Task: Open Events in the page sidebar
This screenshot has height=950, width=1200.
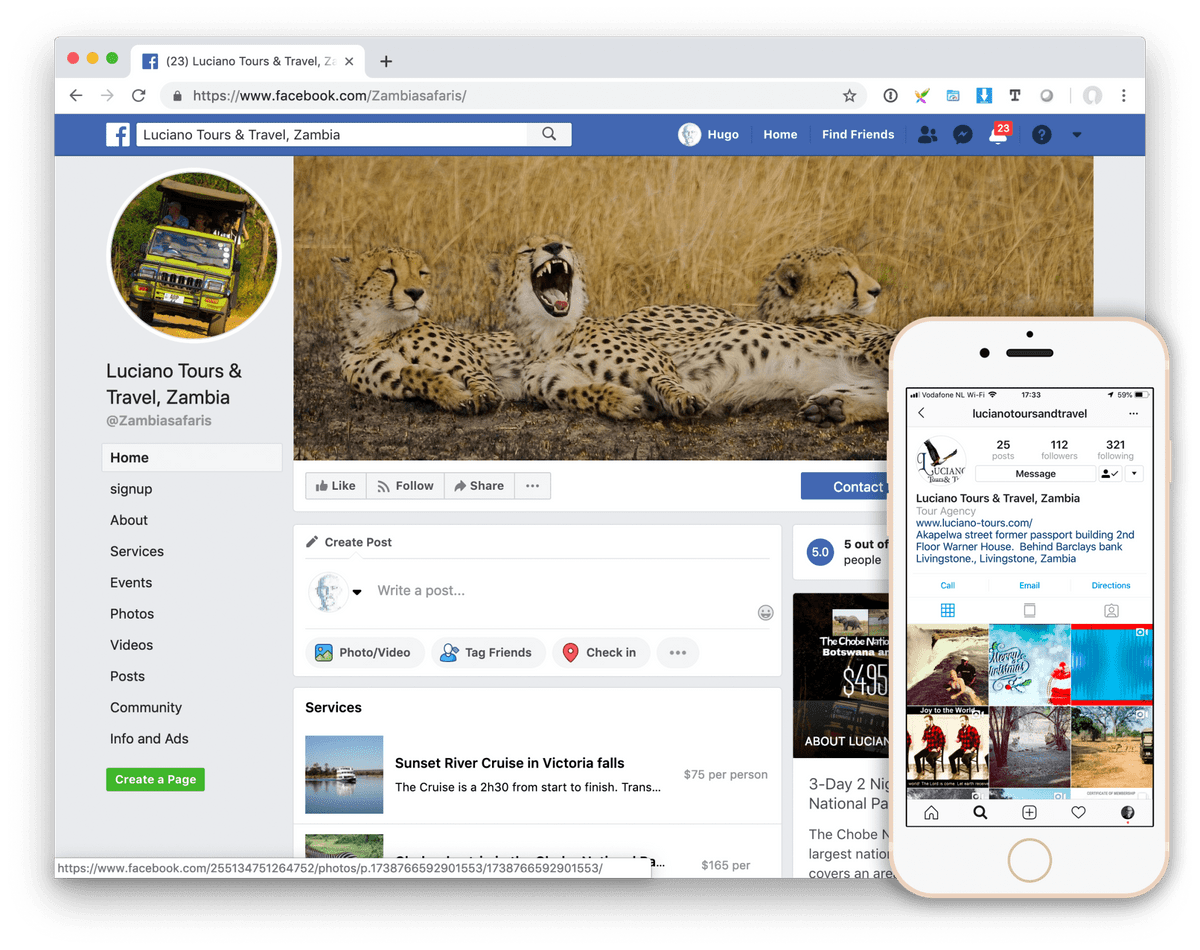Action: (x=131, y=582)
